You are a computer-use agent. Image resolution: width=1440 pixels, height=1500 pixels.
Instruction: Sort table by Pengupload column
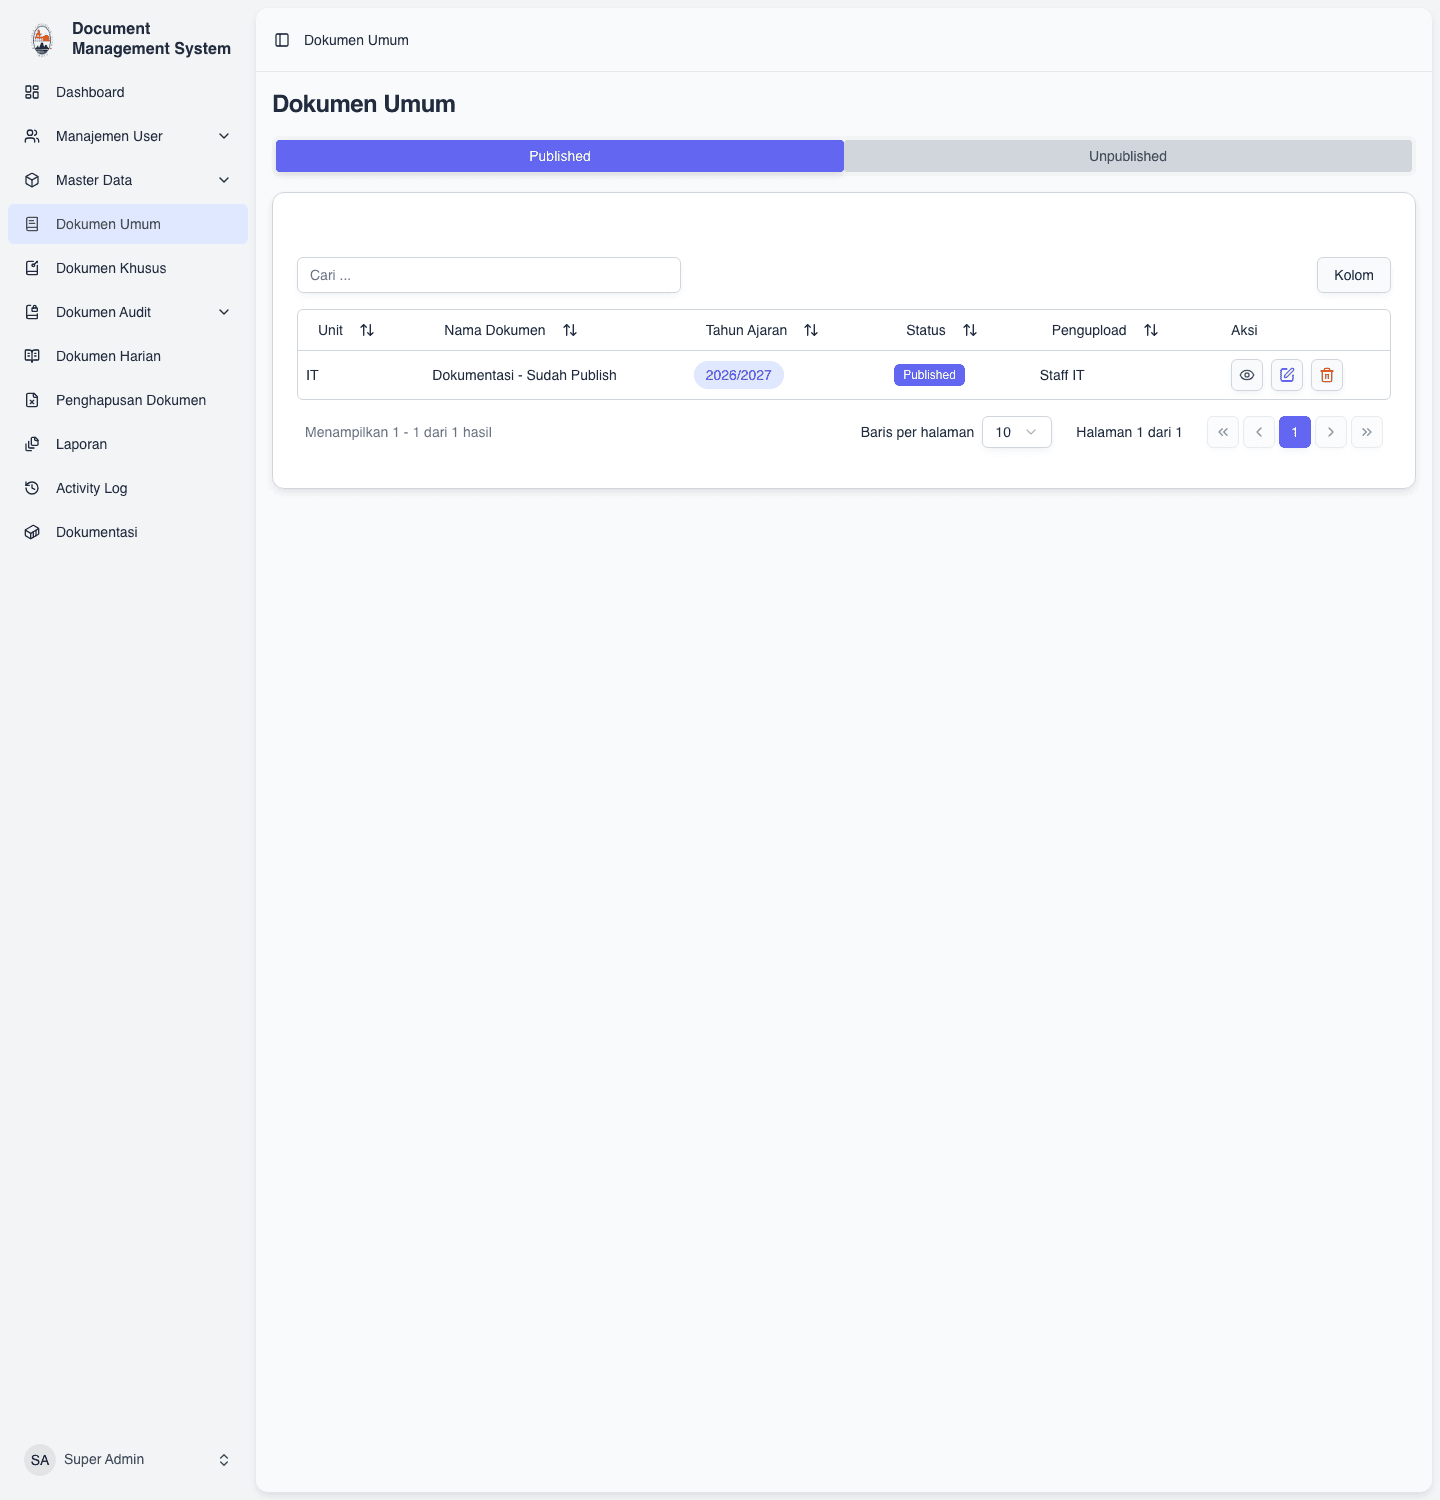(x=1105, y=330)
